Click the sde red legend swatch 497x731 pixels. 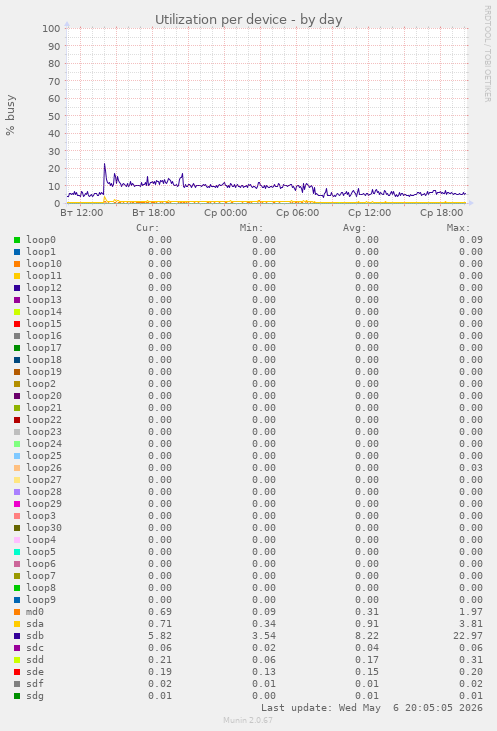click(17, 672)
